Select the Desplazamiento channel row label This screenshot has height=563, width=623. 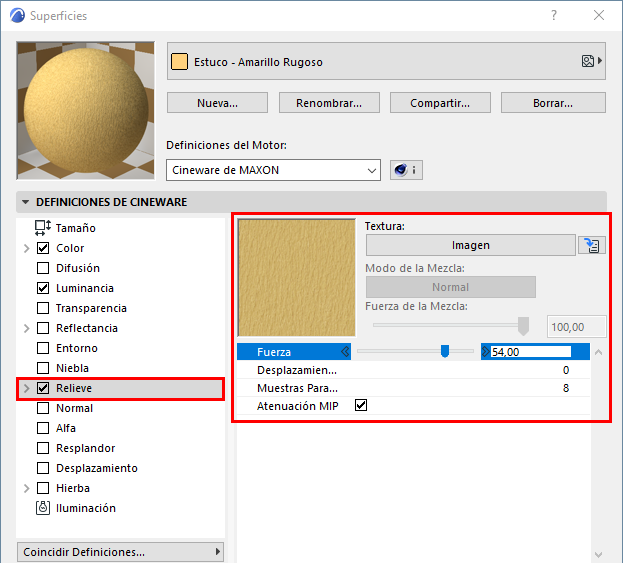[x=97, y=468]
